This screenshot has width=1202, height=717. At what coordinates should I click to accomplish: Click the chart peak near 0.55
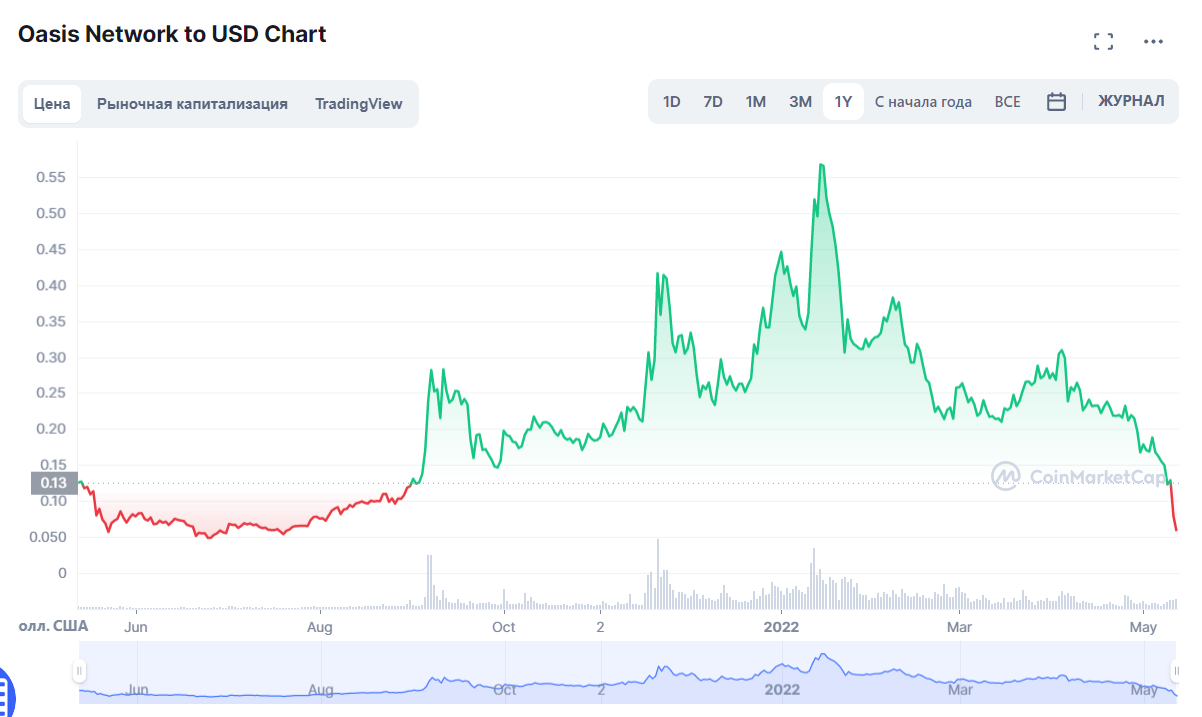click(821, 165)
